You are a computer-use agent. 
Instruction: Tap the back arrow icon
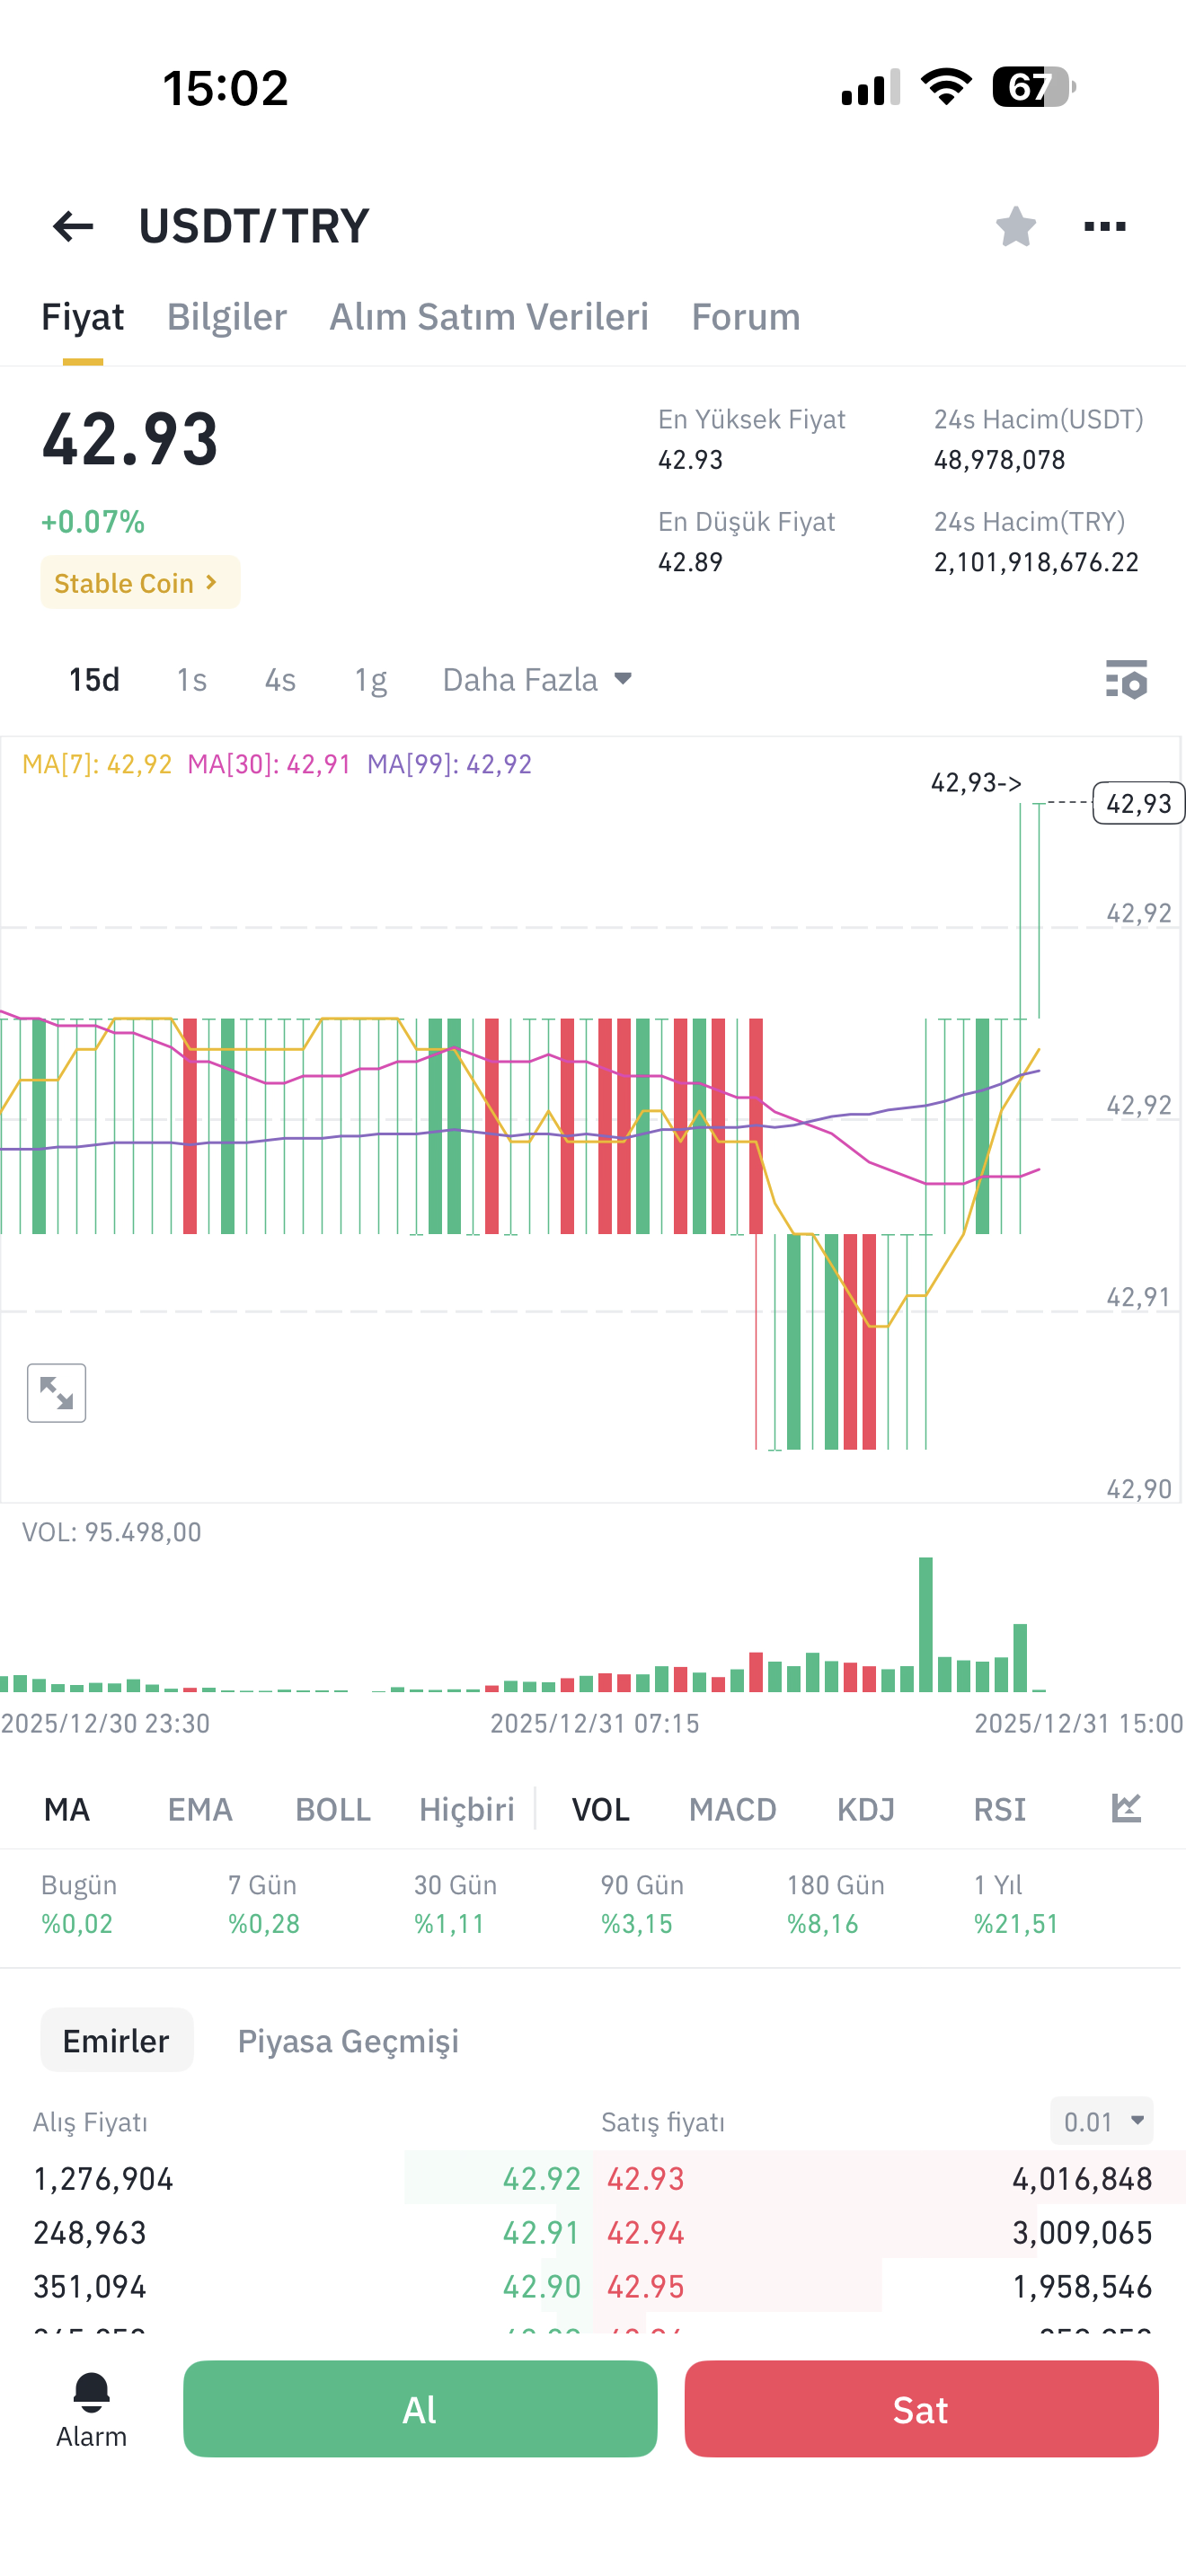(x=73, y=226)
